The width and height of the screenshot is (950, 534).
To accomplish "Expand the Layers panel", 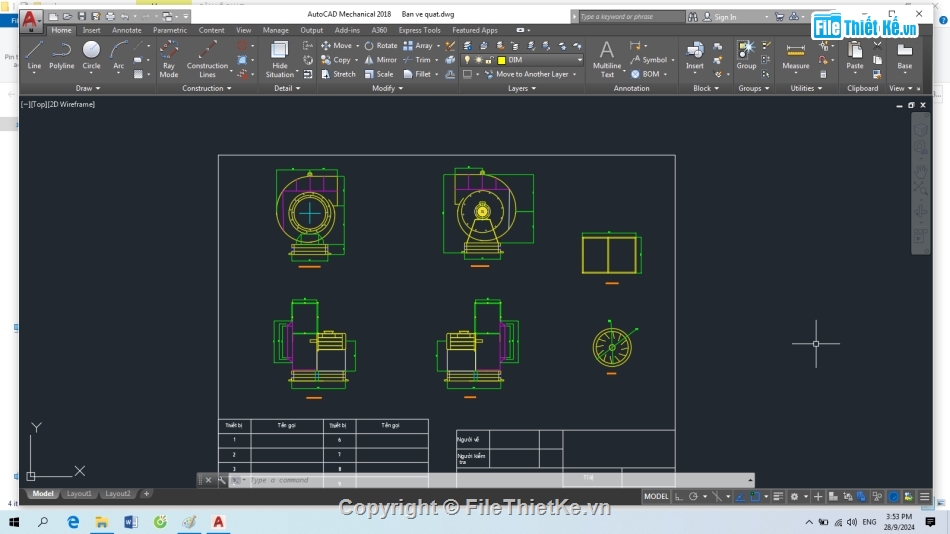I will click(x=522, y=88).
